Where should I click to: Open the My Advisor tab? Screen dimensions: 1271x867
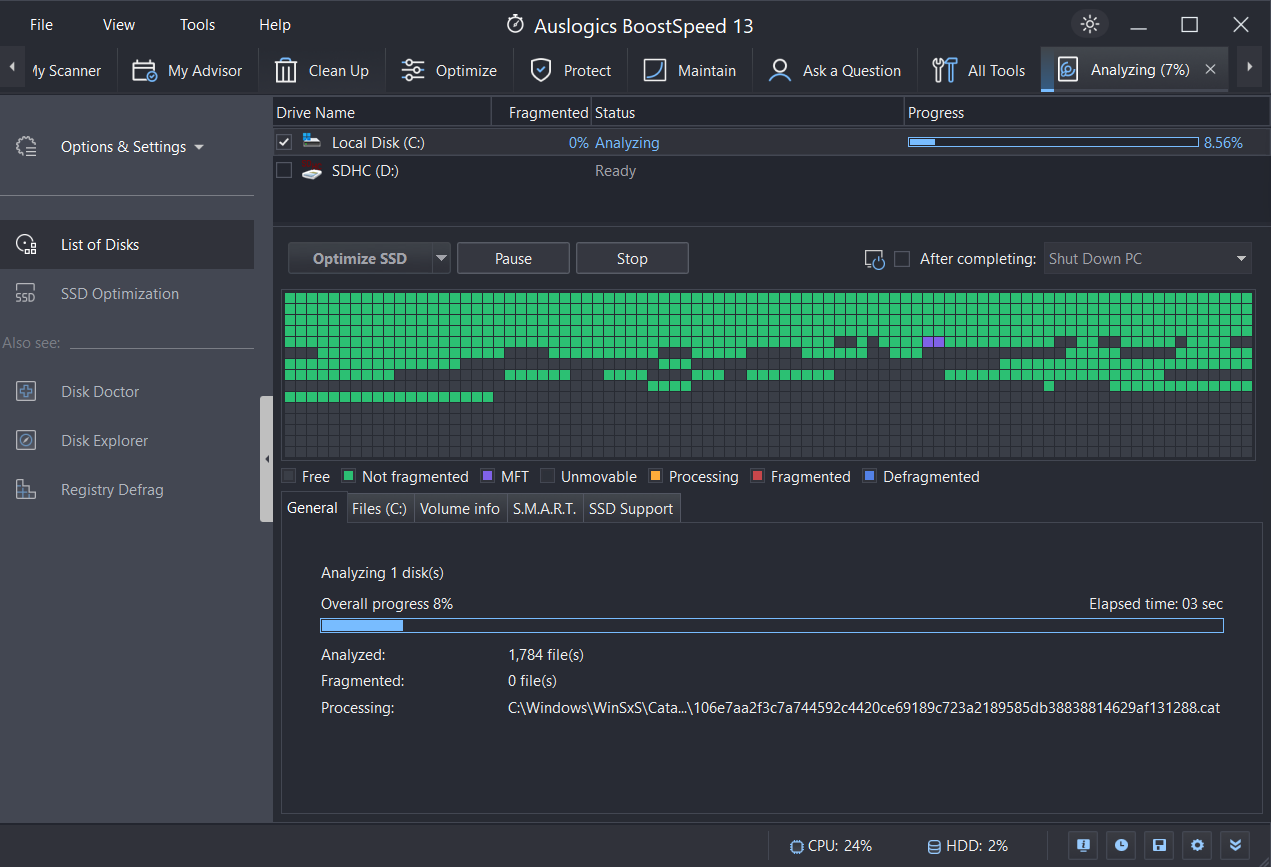click(x=187, y=70)
